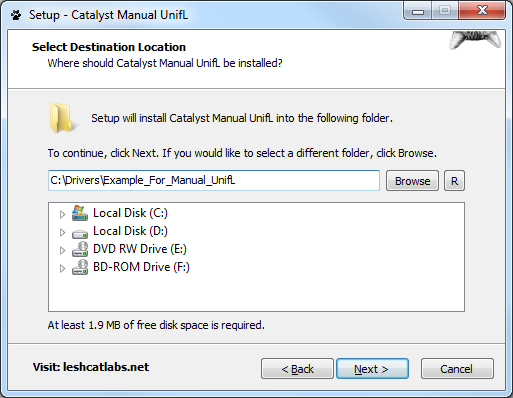This screenshot has height=398, width=513.
Task: Click the paw icon in title bar
Action: point(16,15)
